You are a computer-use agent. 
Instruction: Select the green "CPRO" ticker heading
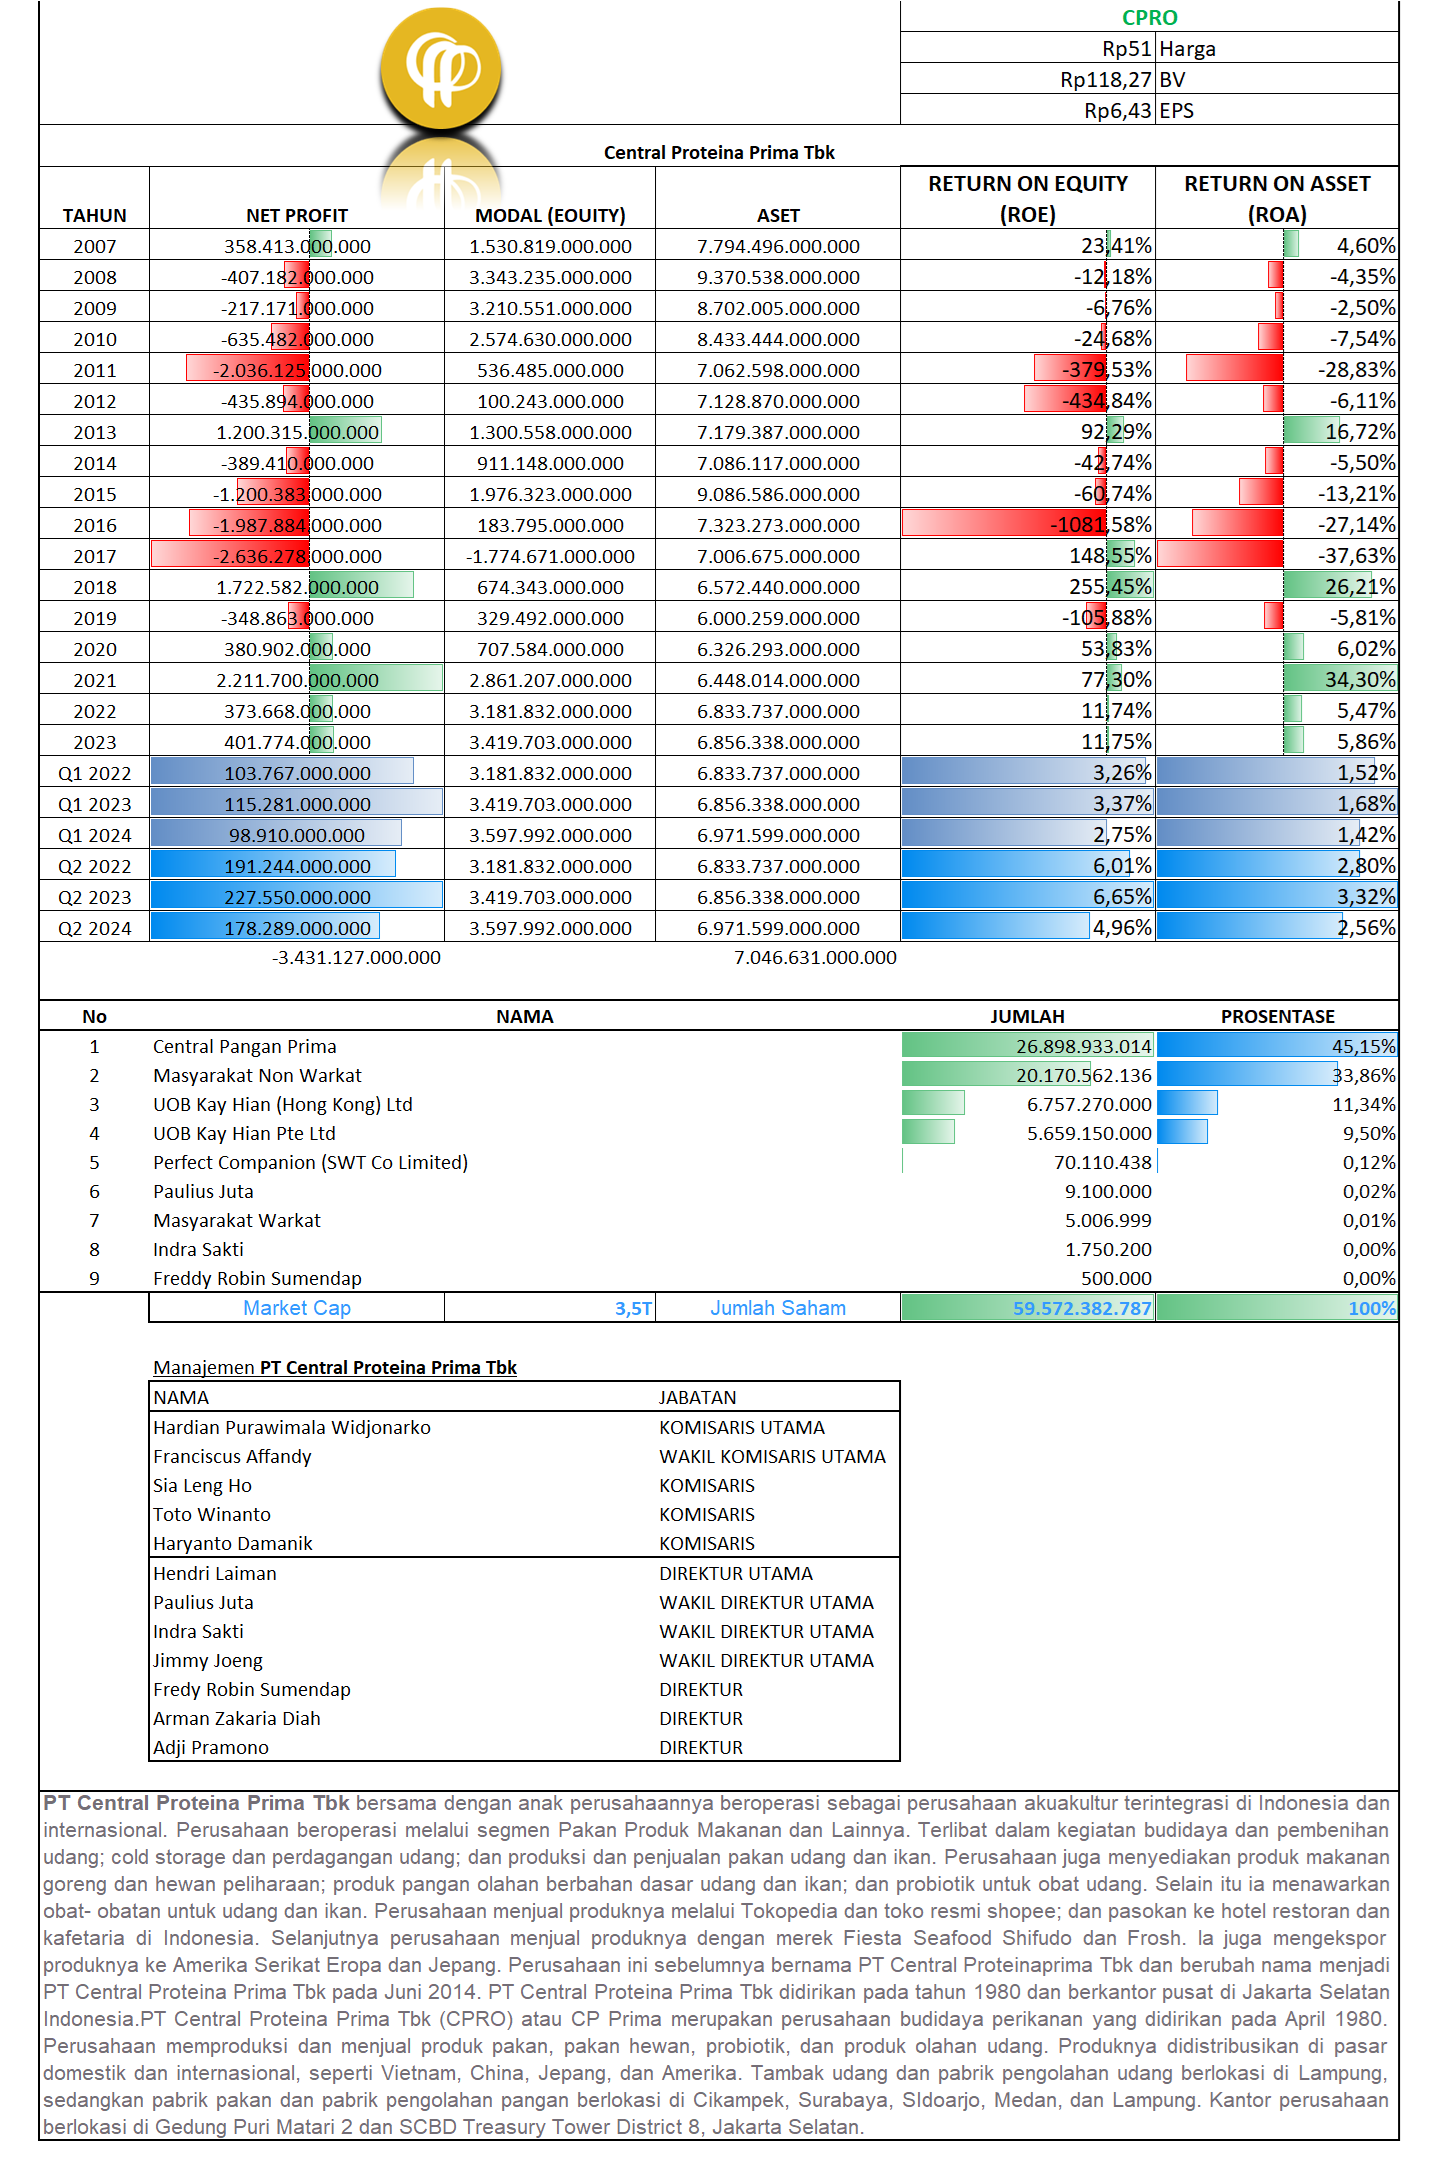[x=1149, y=17]
